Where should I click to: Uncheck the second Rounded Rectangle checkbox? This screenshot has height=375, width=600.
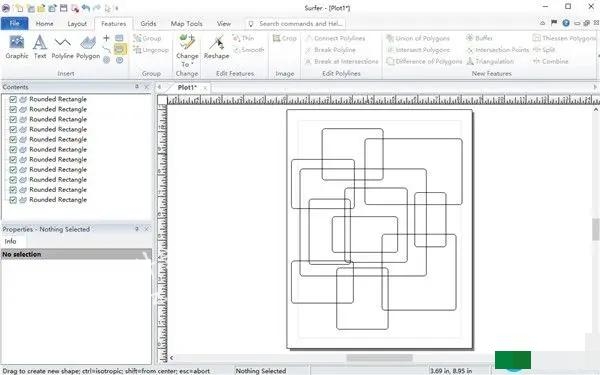click(13, 109)
